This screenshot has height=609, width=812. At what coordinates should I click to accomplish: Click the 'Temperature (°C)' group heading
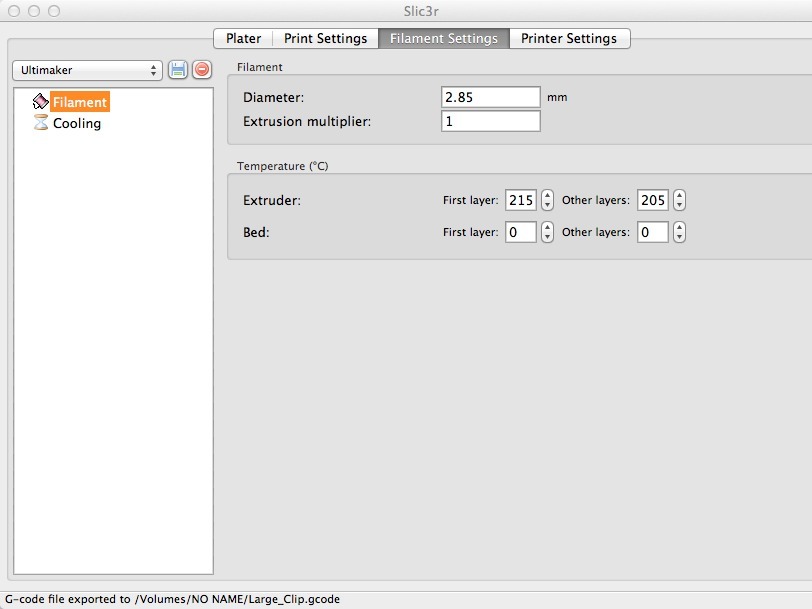click(283, 166)
